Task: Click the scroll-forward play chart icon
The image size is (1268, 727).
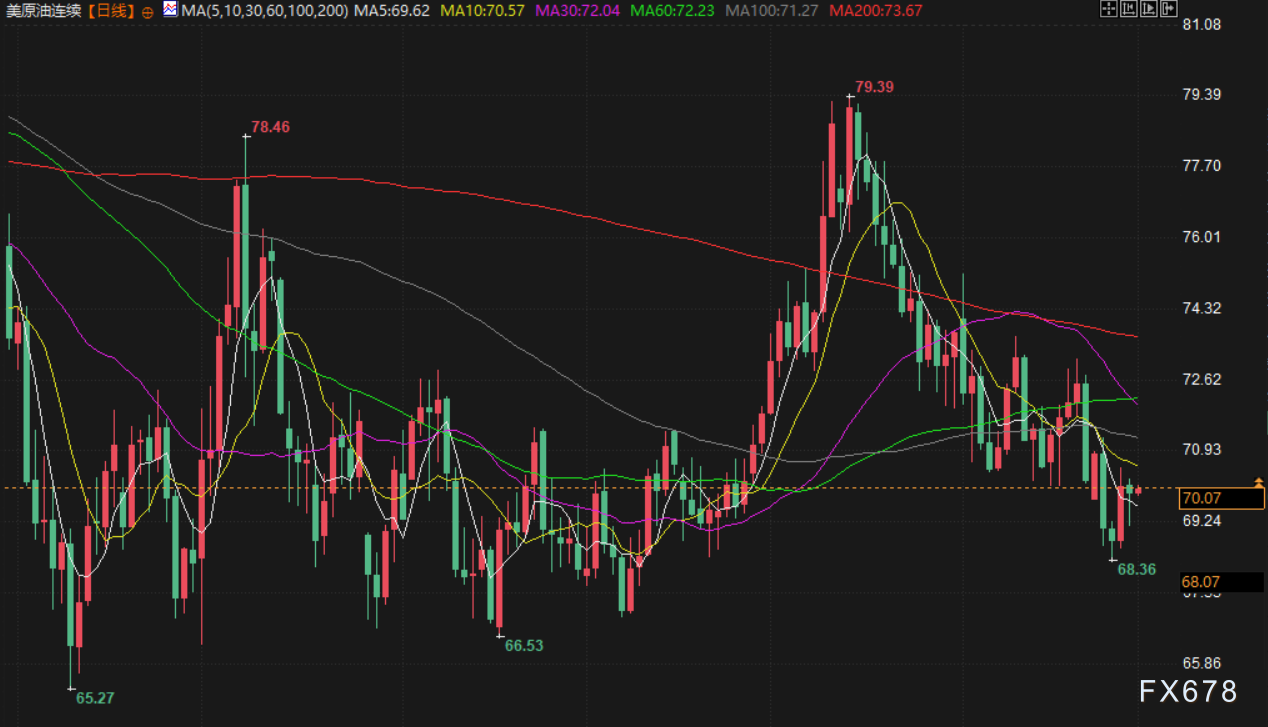Action: (x=1147, y=10)
